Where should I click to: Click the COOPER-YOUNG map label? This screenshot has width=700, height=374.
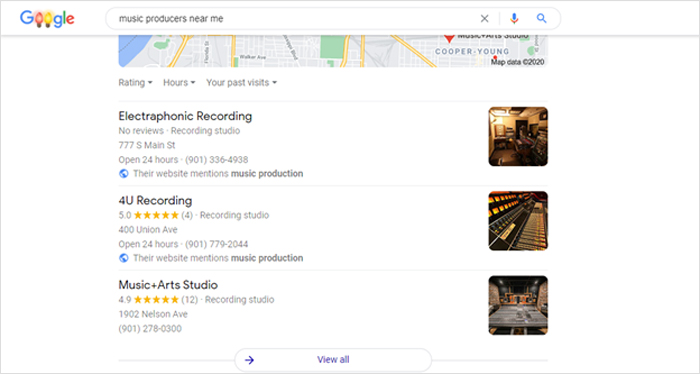(472, 51)
